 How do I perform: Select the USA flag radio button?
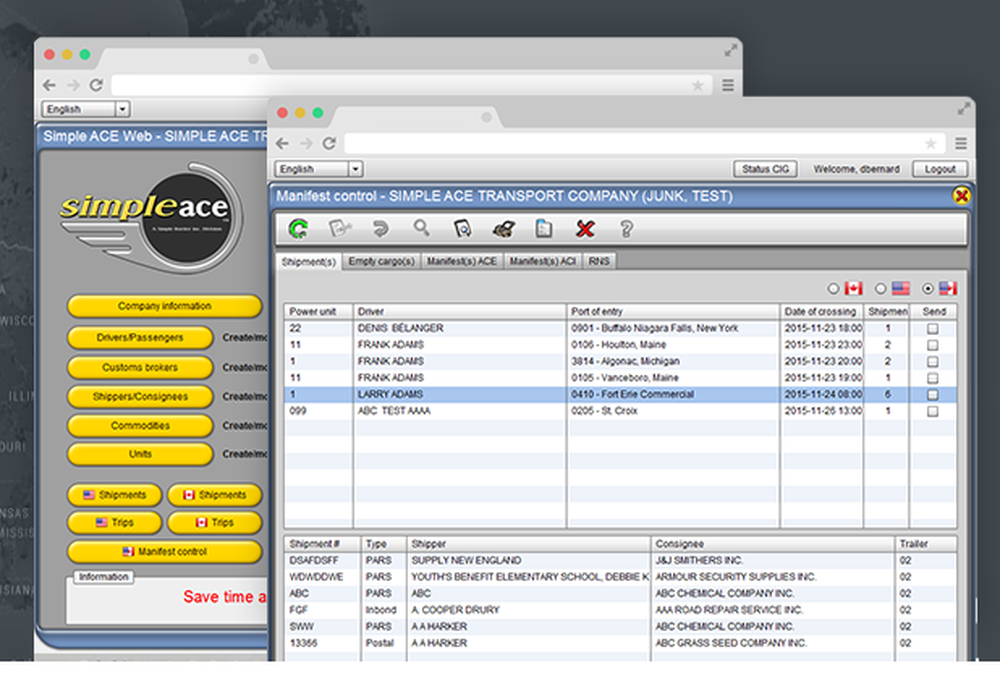pos(880,289)
